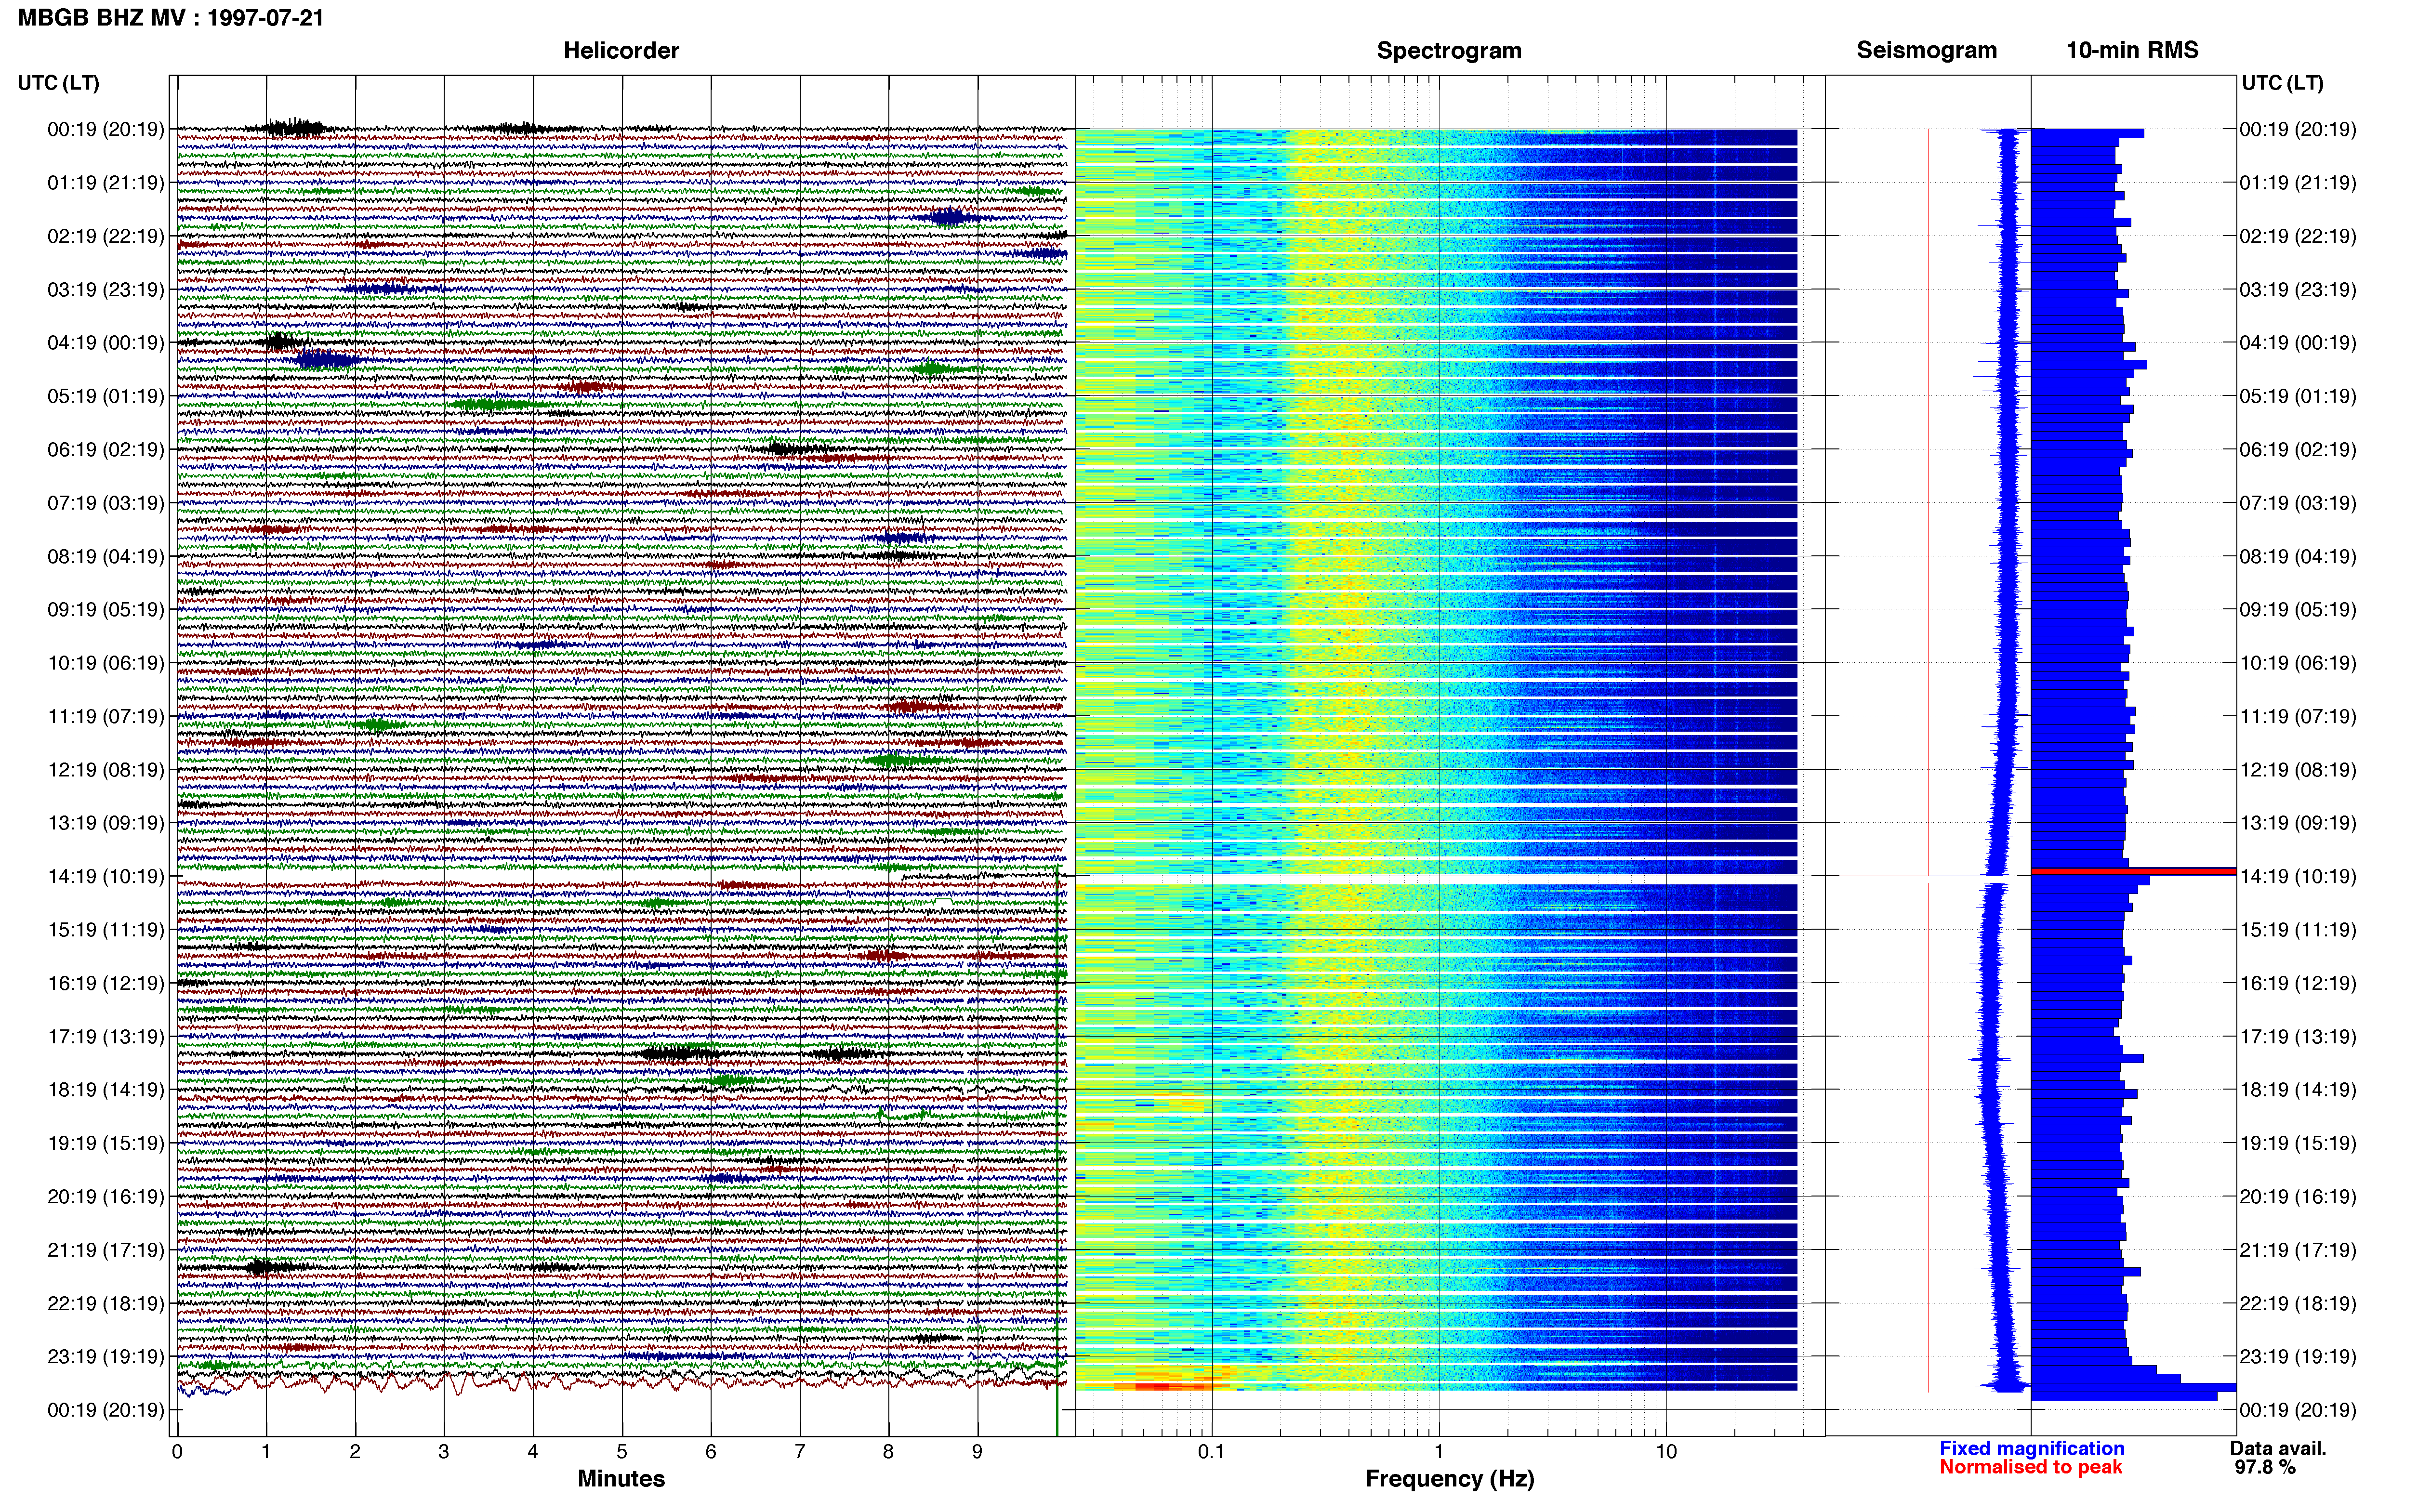Select left-axis time label 21:19 (17:19)
This screenshot has width=2418, height=1512.
(x=106, y=1250)
